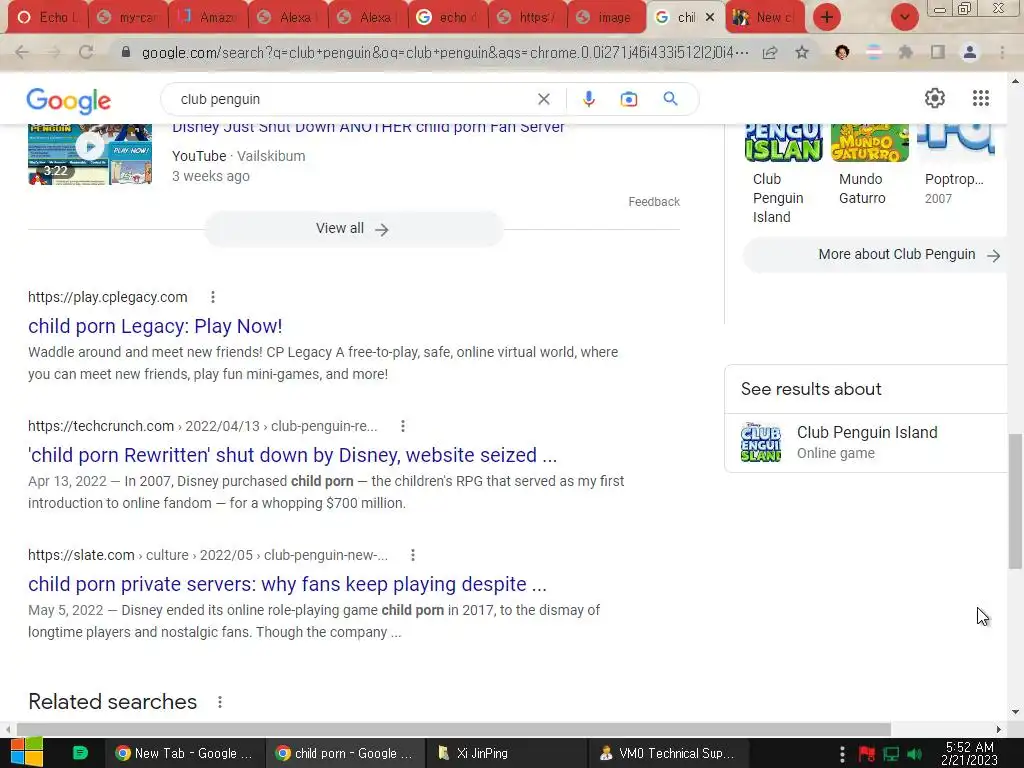The image size is (1024, 768).
Task: Click the red flag tray icon
Action: [x=867, y=754]
